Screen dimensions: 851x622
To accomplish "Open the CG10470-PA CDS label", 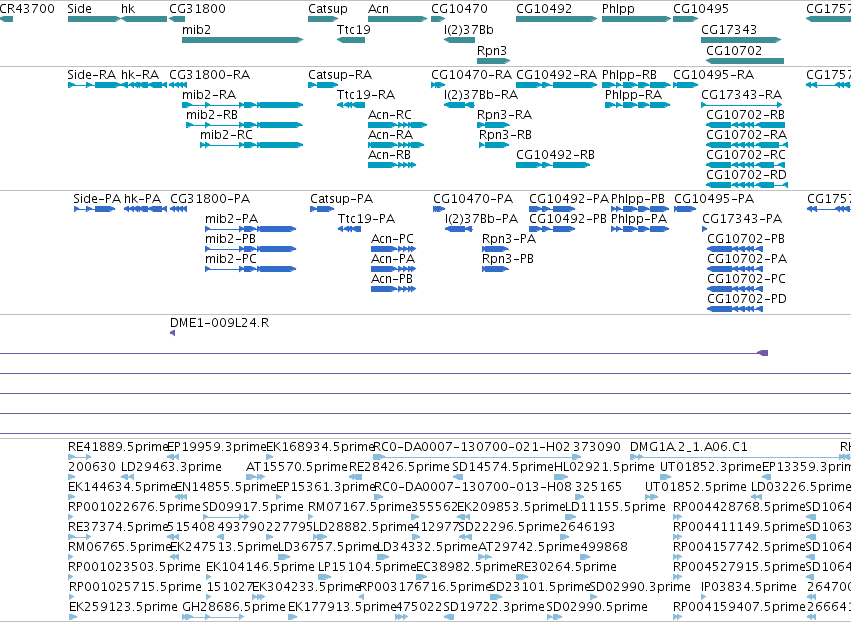I will point(473,199).
